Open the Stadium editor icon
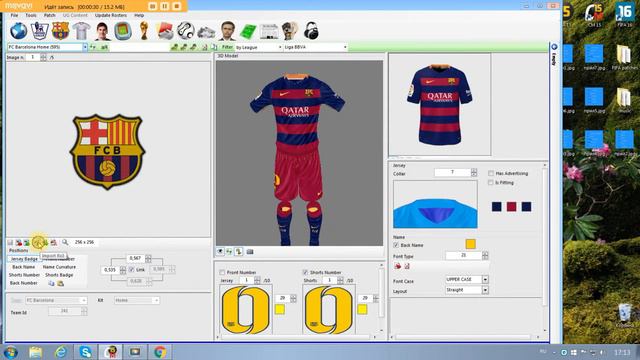This screenshot has height=360, width=640. 123,31
